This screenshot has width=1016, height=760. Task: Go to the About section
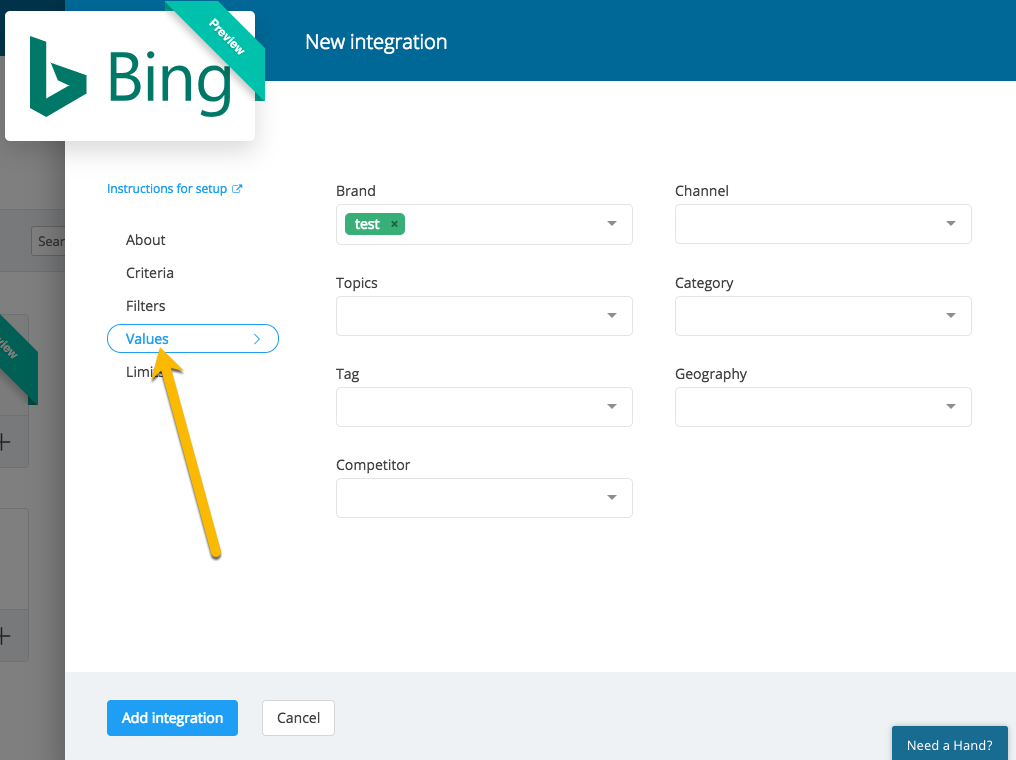coord(146,240)
